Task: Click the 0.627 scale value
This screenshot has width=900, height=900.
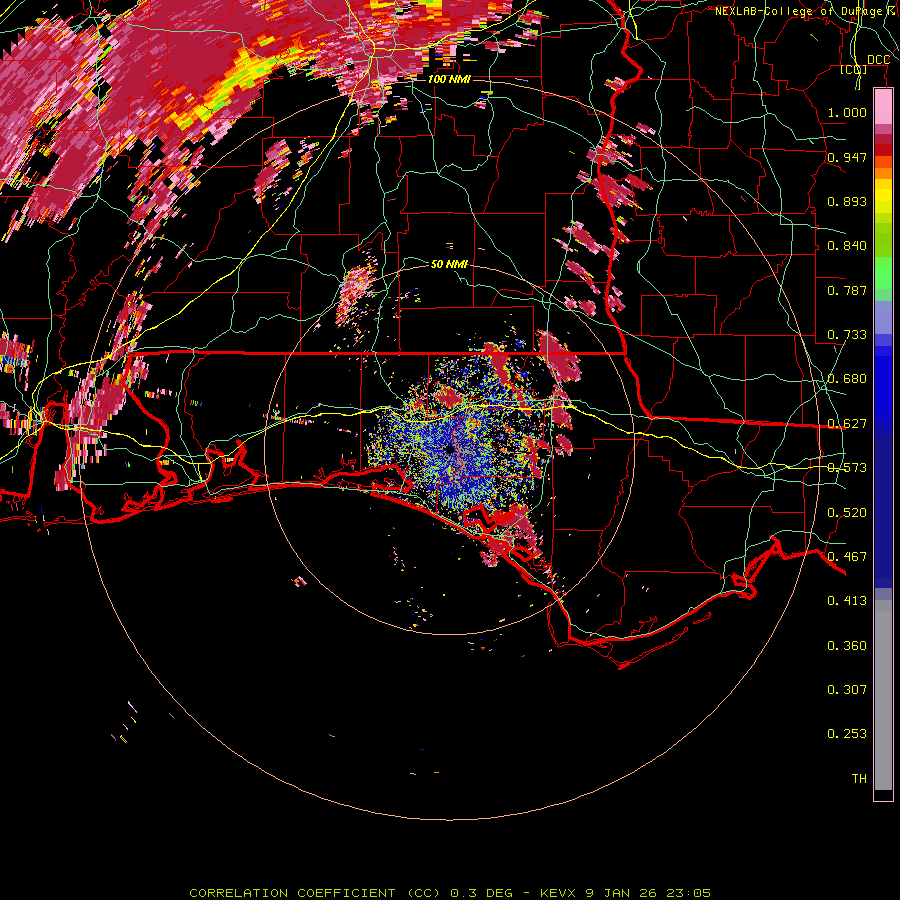Action: (x=847, y=423)
